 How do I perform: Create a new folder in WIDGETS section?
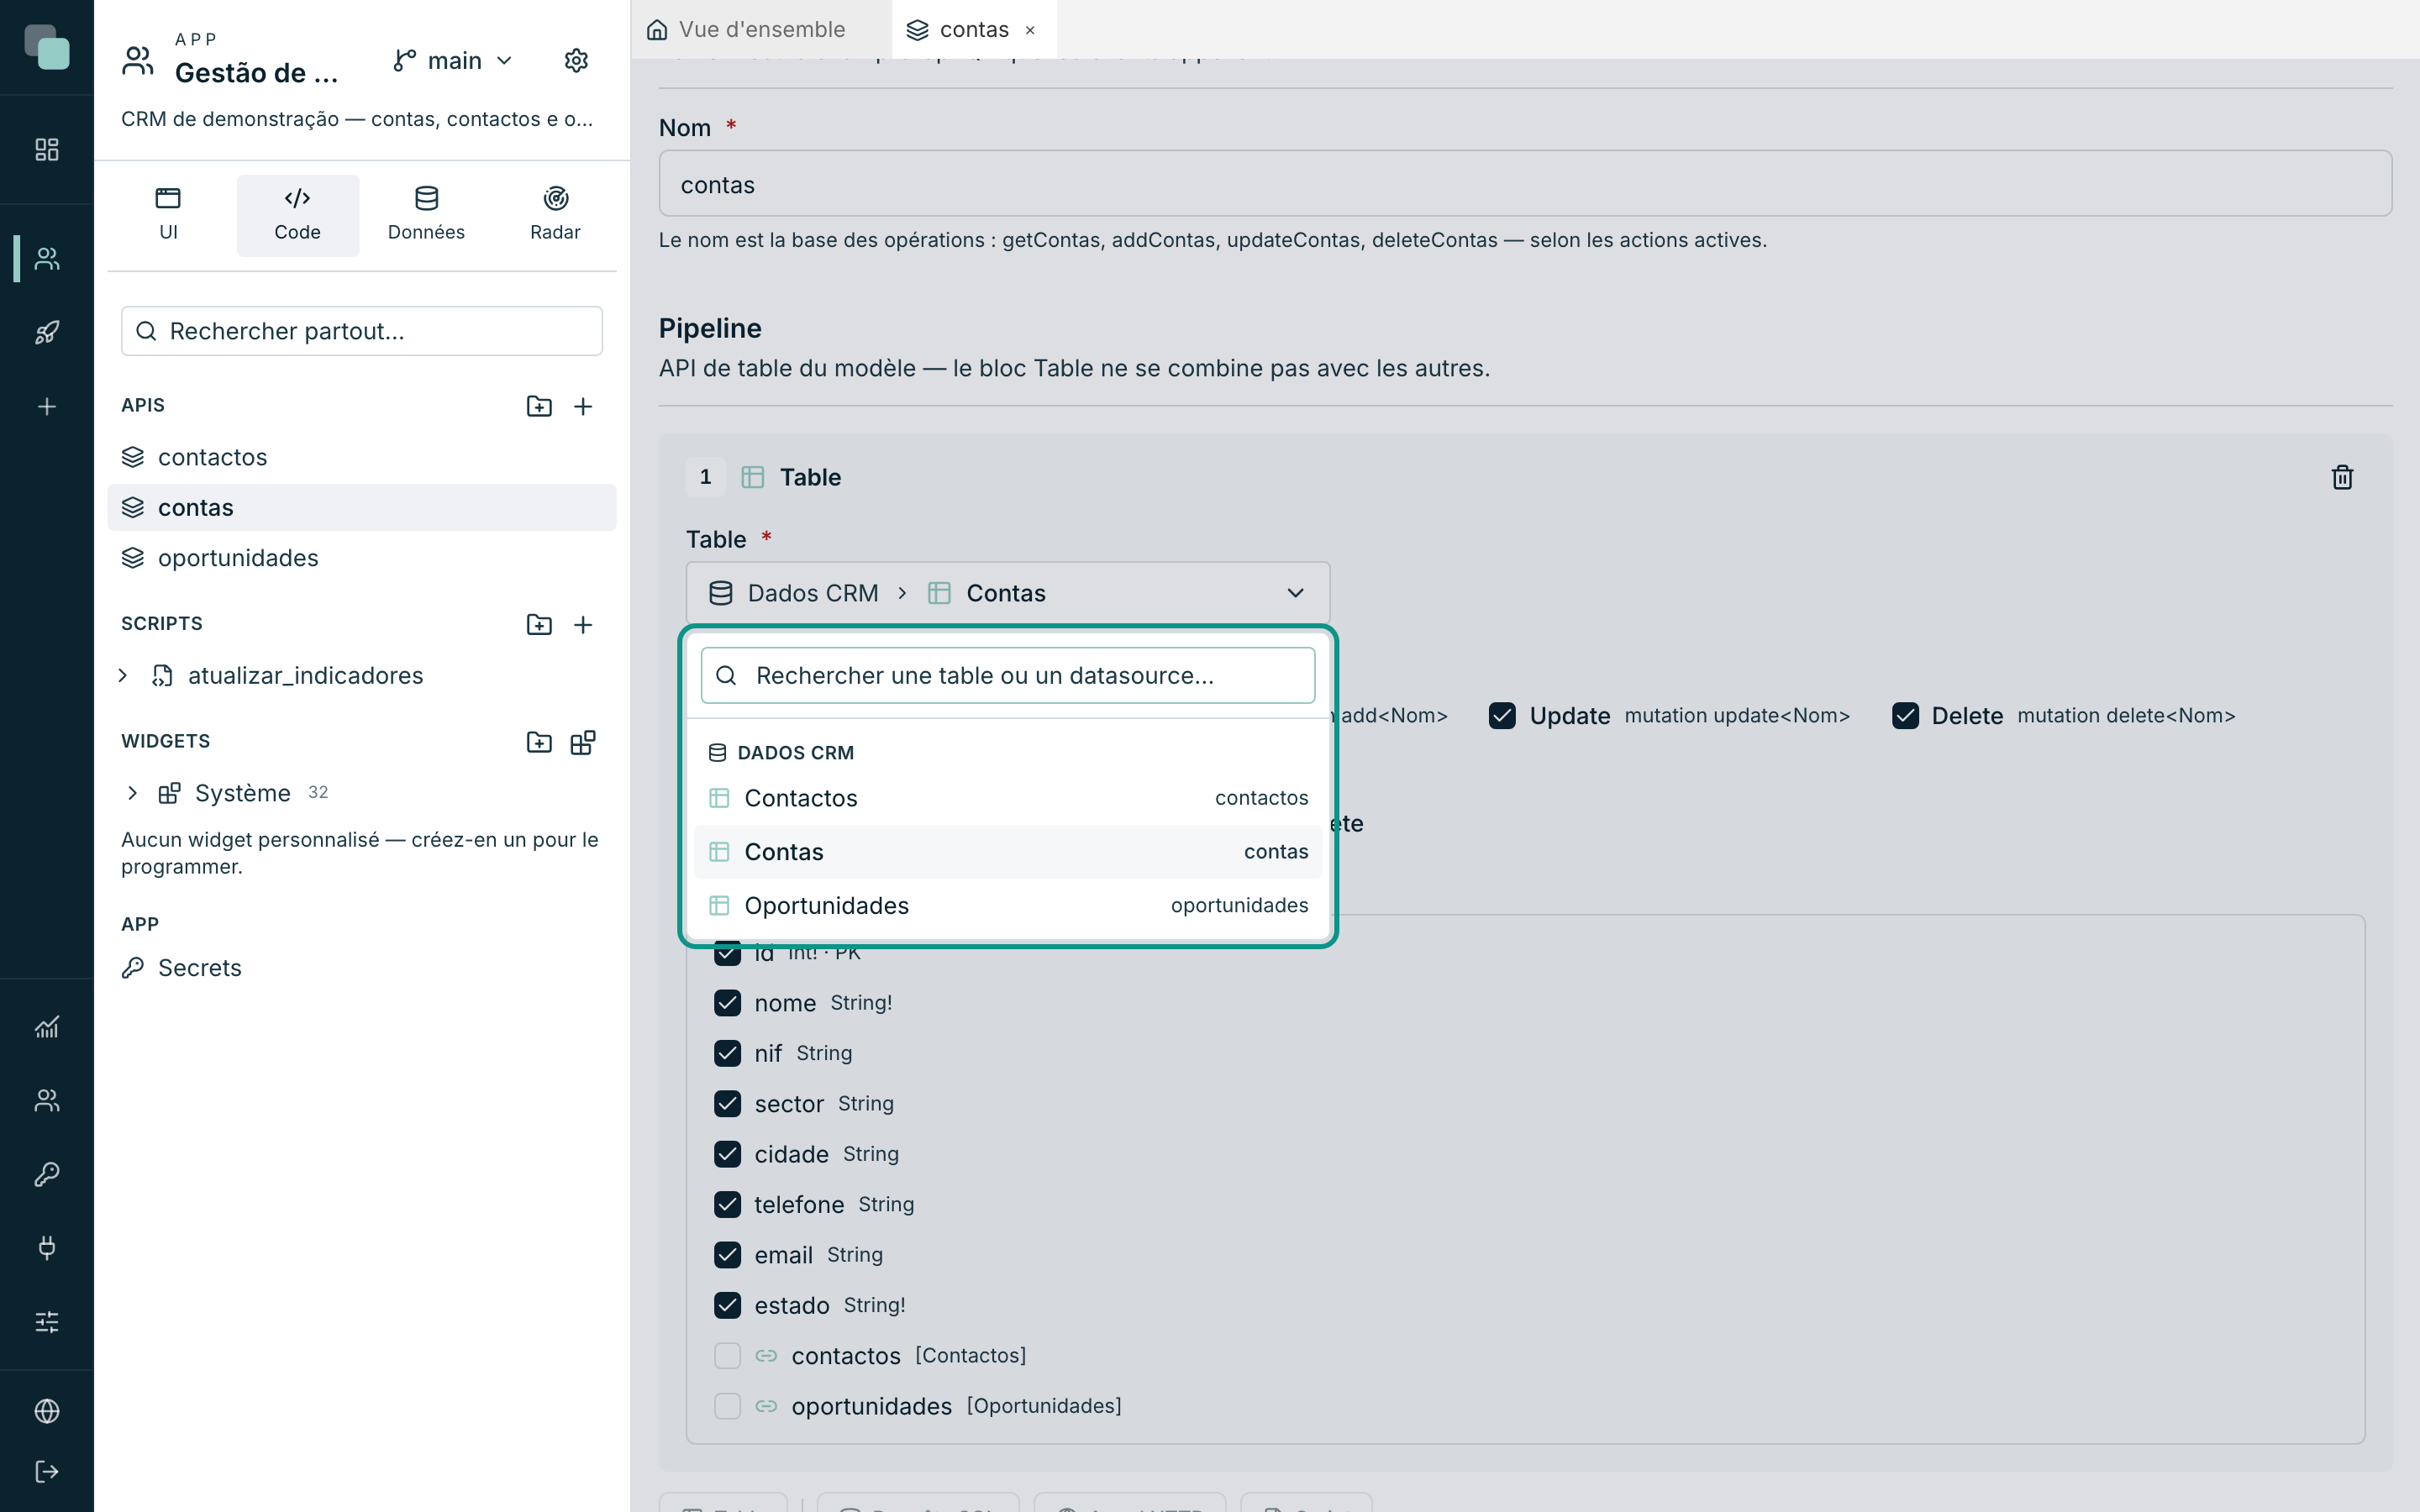pyautogui.click(x=539, y=742)
